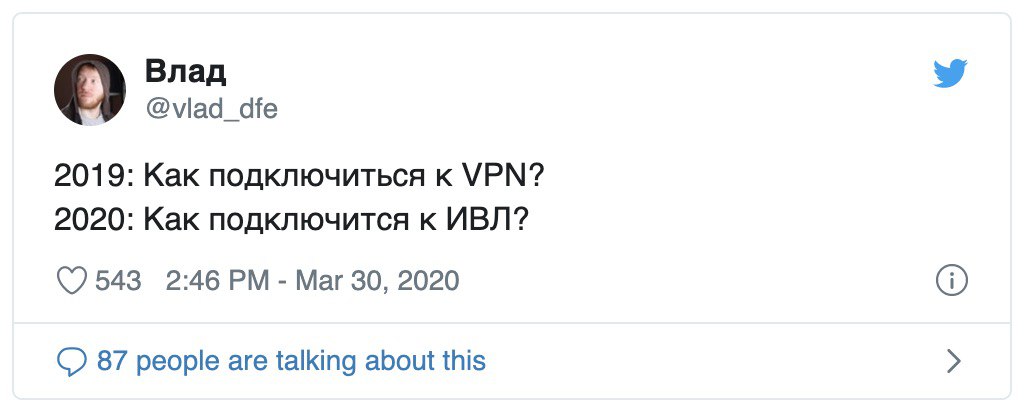1026x412 pixels.
Task: Click the 543 likes count
Action: (x=118, y=281)
